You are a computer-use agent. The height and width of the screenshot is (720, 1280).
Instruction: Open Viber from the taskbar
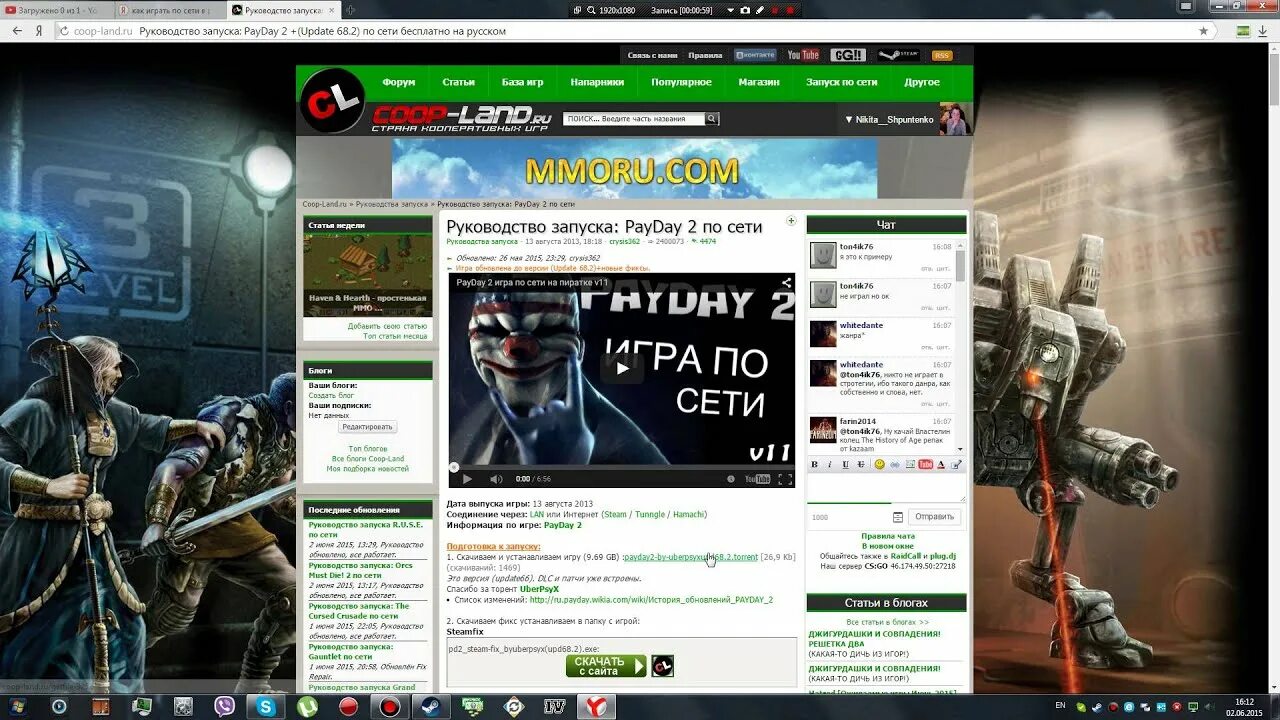[224, 707]
